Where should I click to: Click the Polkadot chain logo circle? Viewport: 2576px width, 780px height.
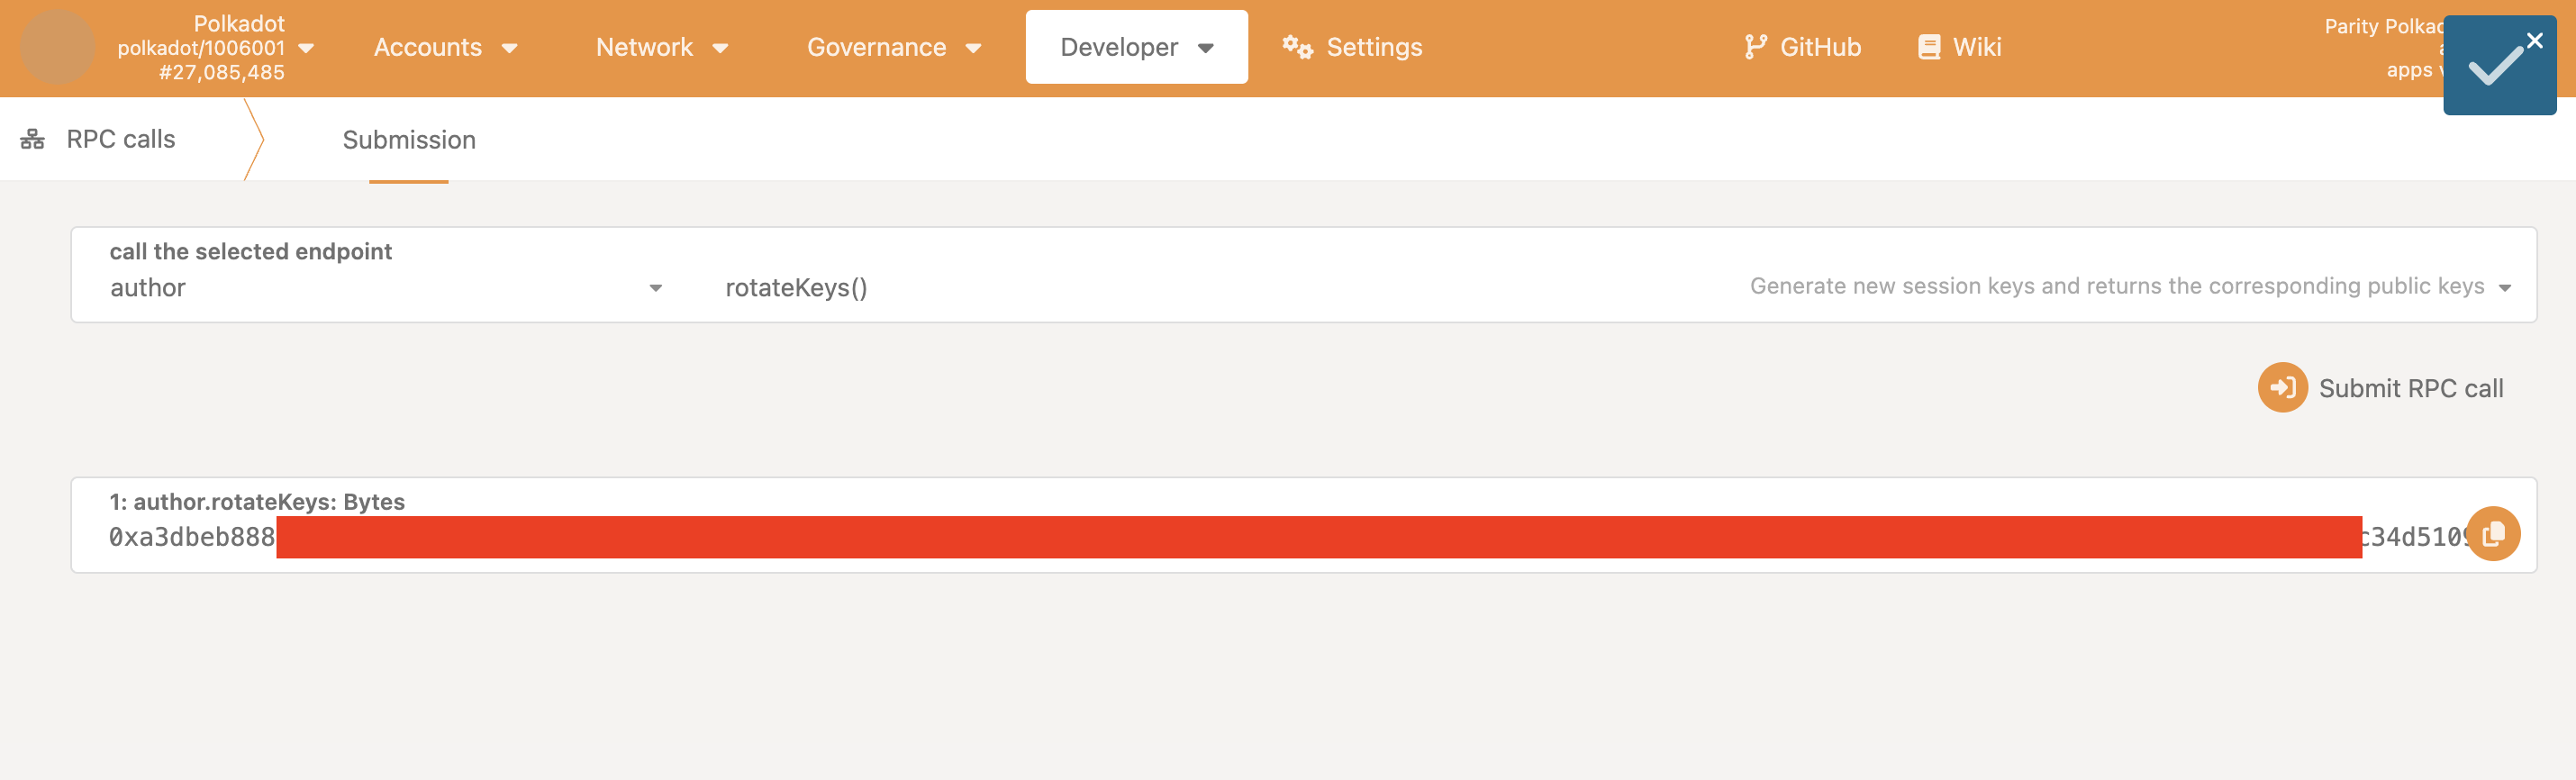[x=57, y=47]
